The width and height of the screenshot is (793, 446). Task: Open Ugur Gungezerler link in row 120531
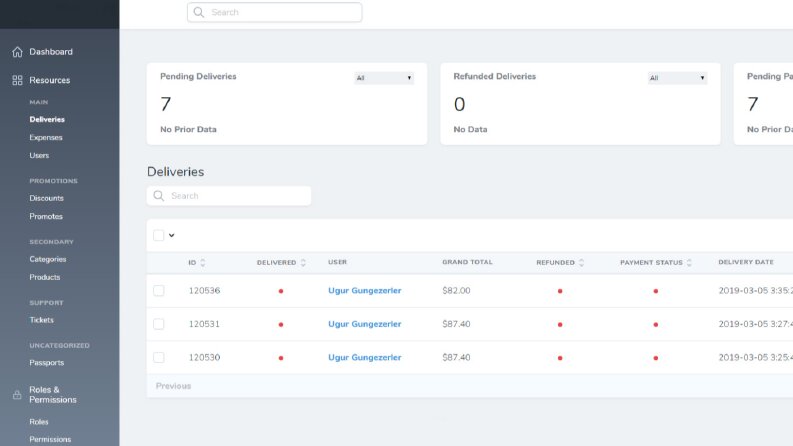coord(365,324)
